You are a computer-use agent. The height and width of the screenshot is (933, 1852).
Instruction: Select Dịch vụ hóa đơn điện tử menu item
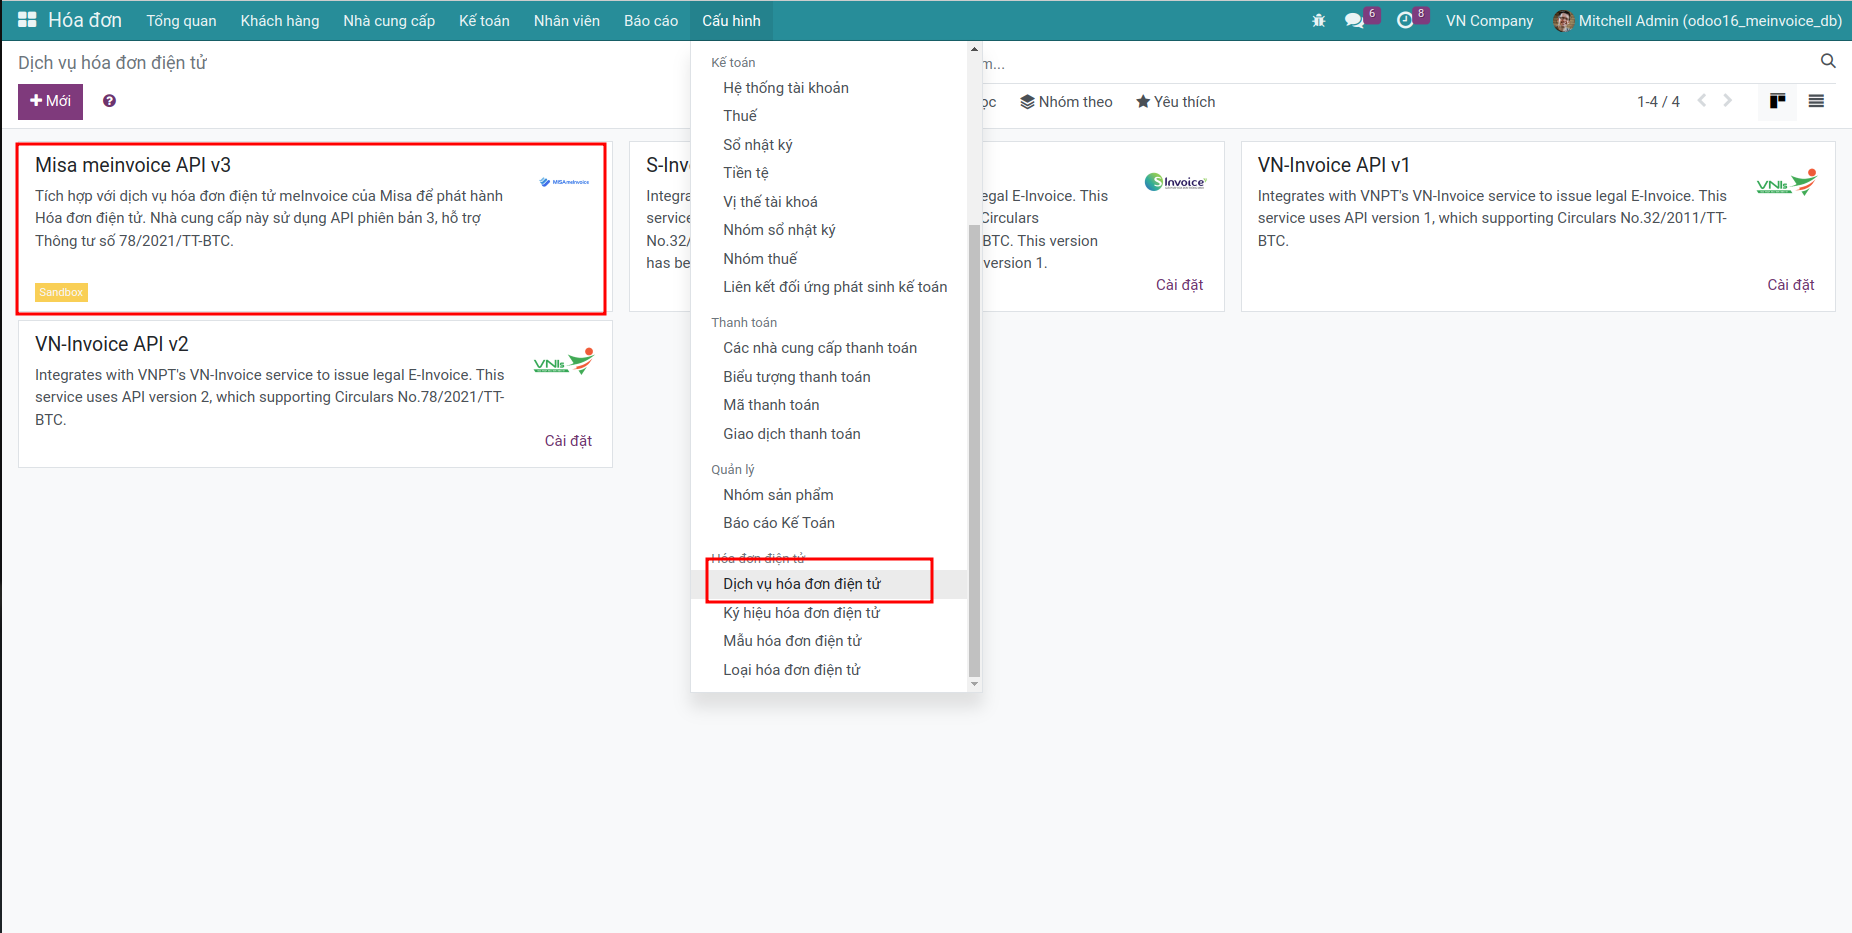coord(801,584)
